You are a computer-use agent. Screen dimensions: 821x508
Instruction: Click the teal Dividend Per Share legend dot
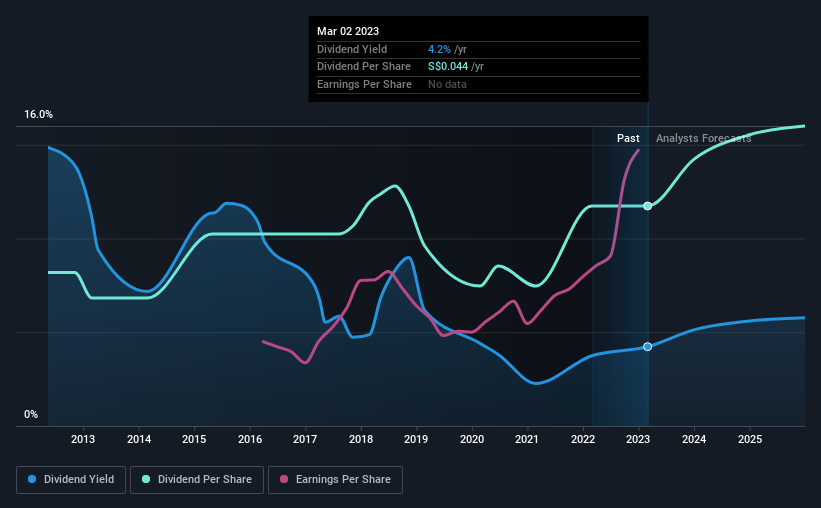pyautogui.click(x=146, y=479)
